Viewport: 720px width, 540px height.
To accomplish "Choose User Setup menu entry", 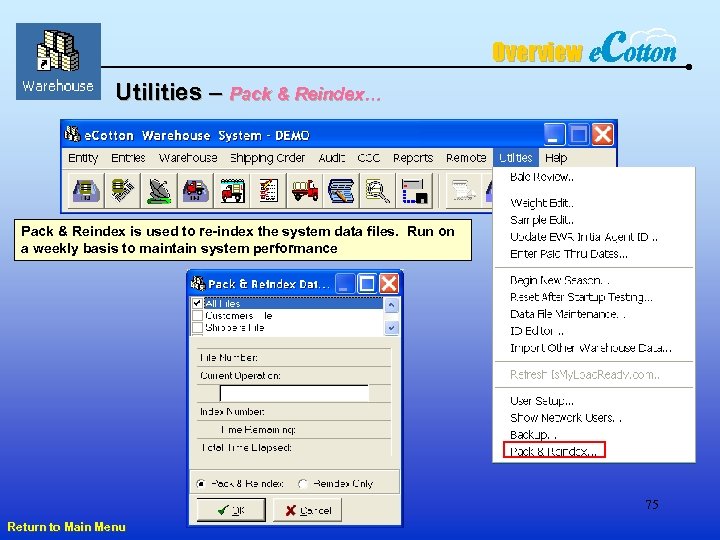I will pos(542,401).
